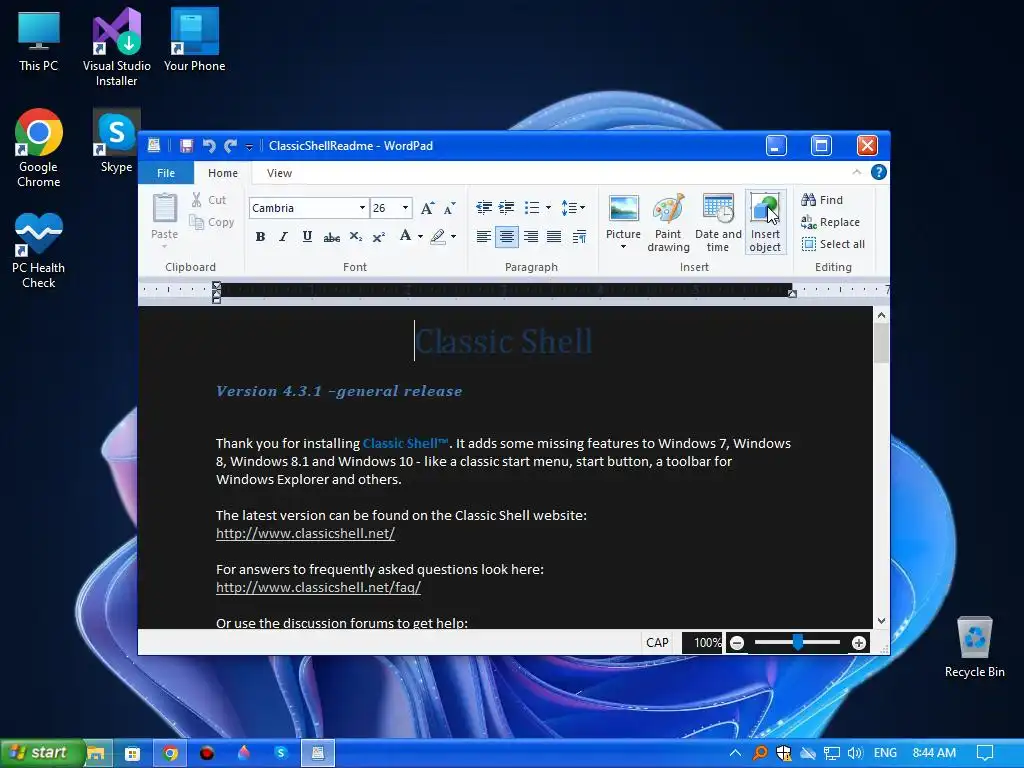The height and width of the screenshot is (768, 1024).
Task: Collapse the ribbon with the chevron
Action: tap(857, 172)
